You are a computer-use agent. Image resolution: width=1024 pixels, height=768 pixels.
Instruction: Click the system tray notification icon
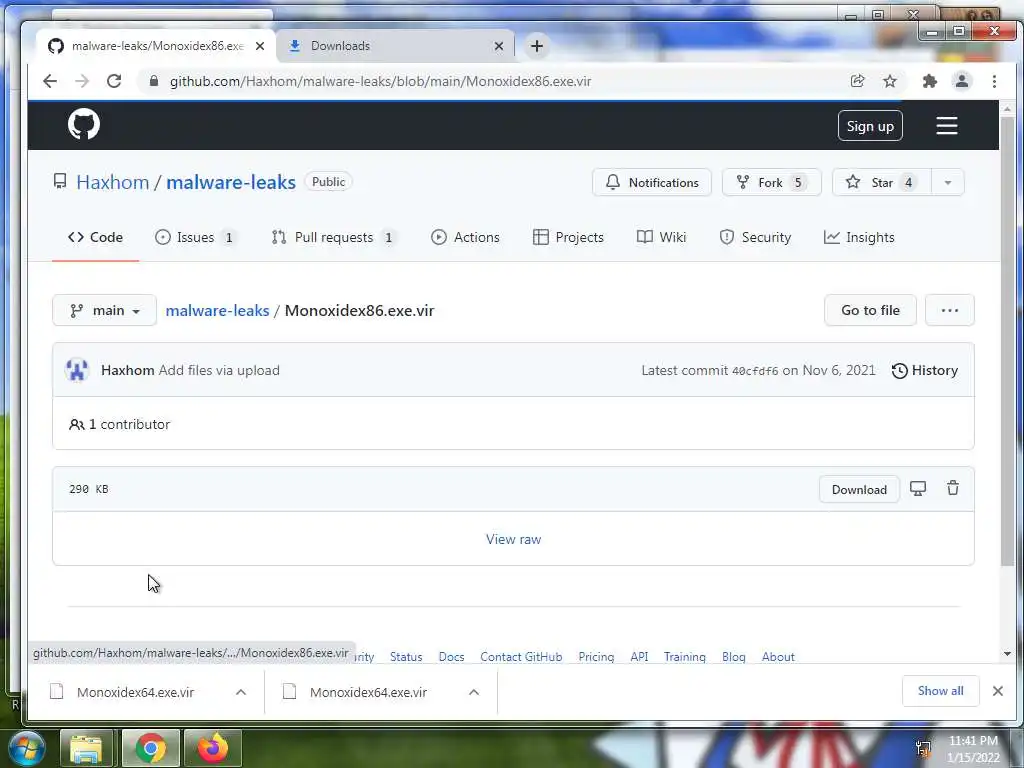(x=923, y=748)
